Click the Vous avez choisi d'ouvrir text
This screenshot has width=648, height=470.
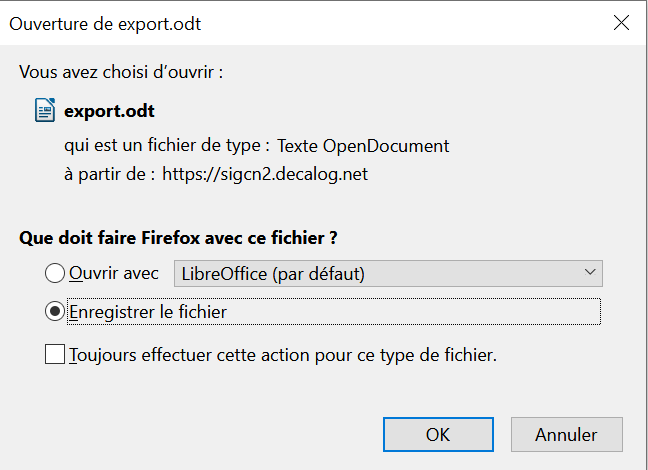tap(121, 72)
